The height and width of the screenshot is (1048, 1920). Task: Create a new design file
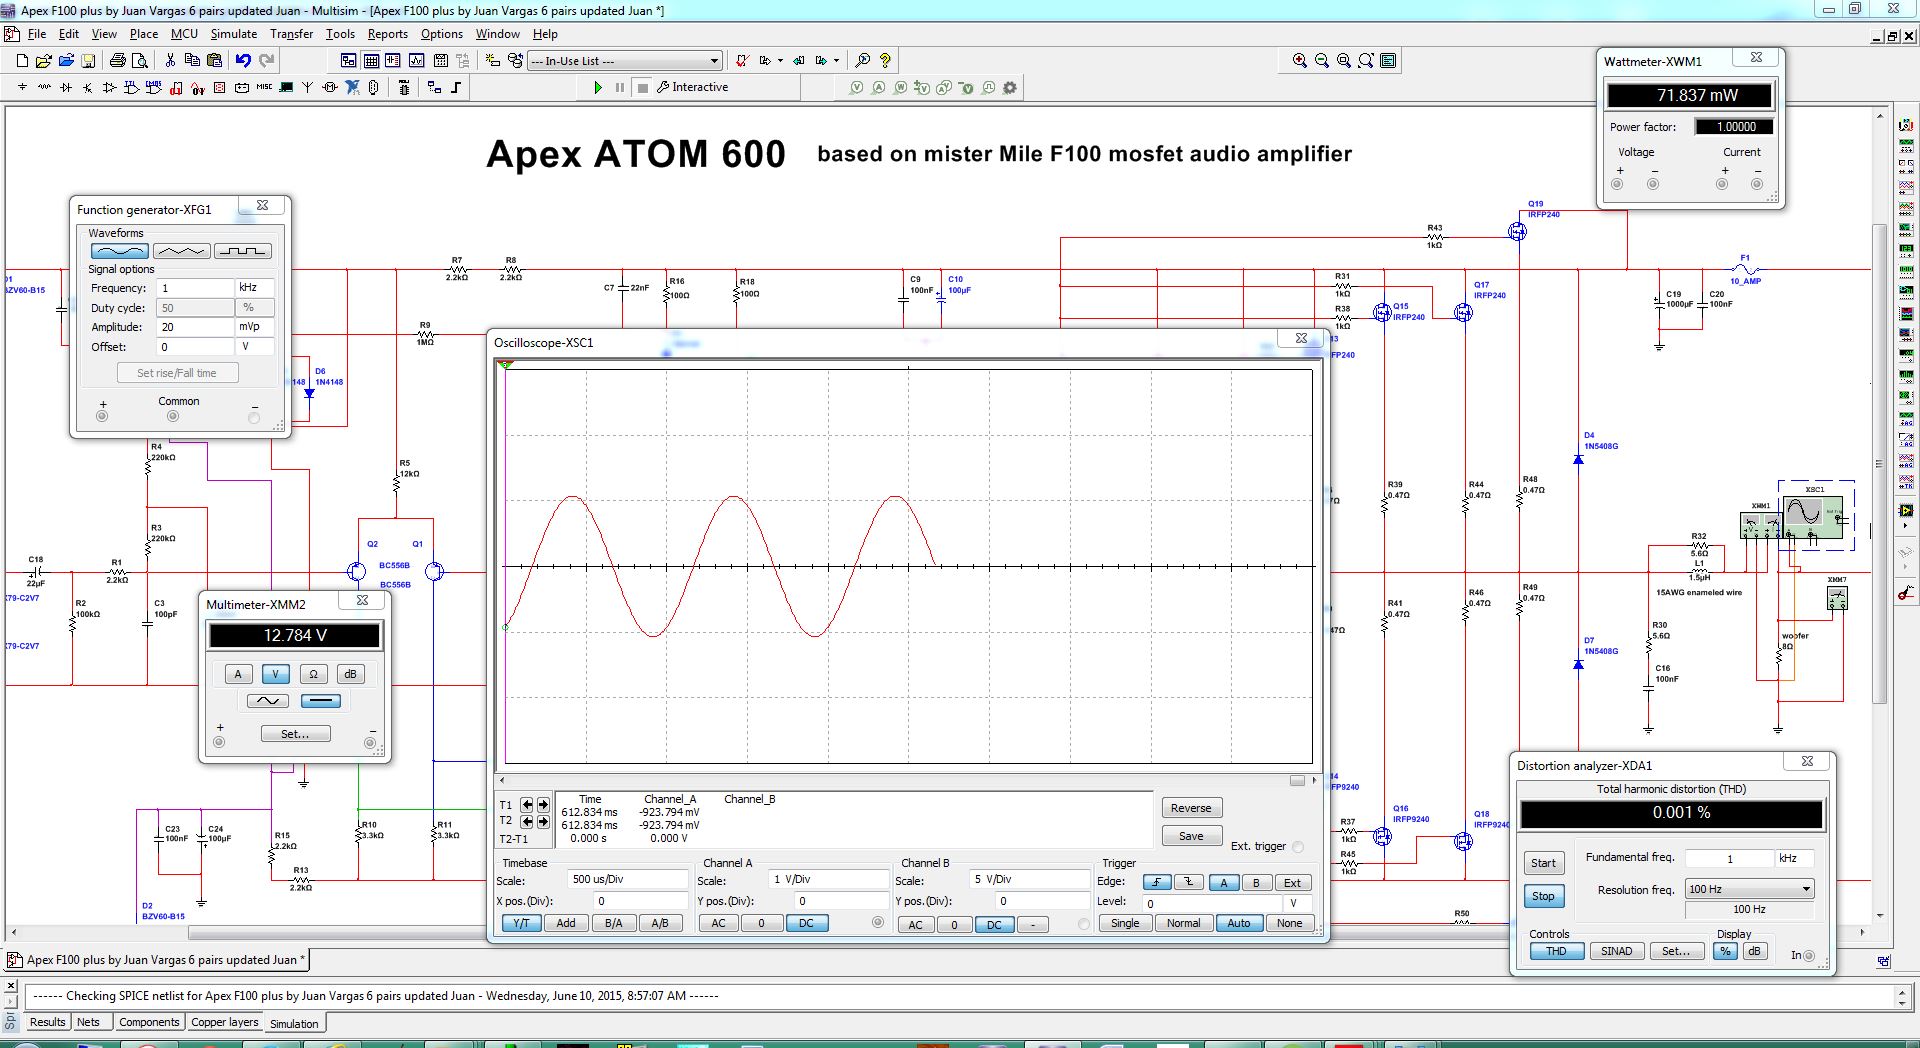(22, 61)
